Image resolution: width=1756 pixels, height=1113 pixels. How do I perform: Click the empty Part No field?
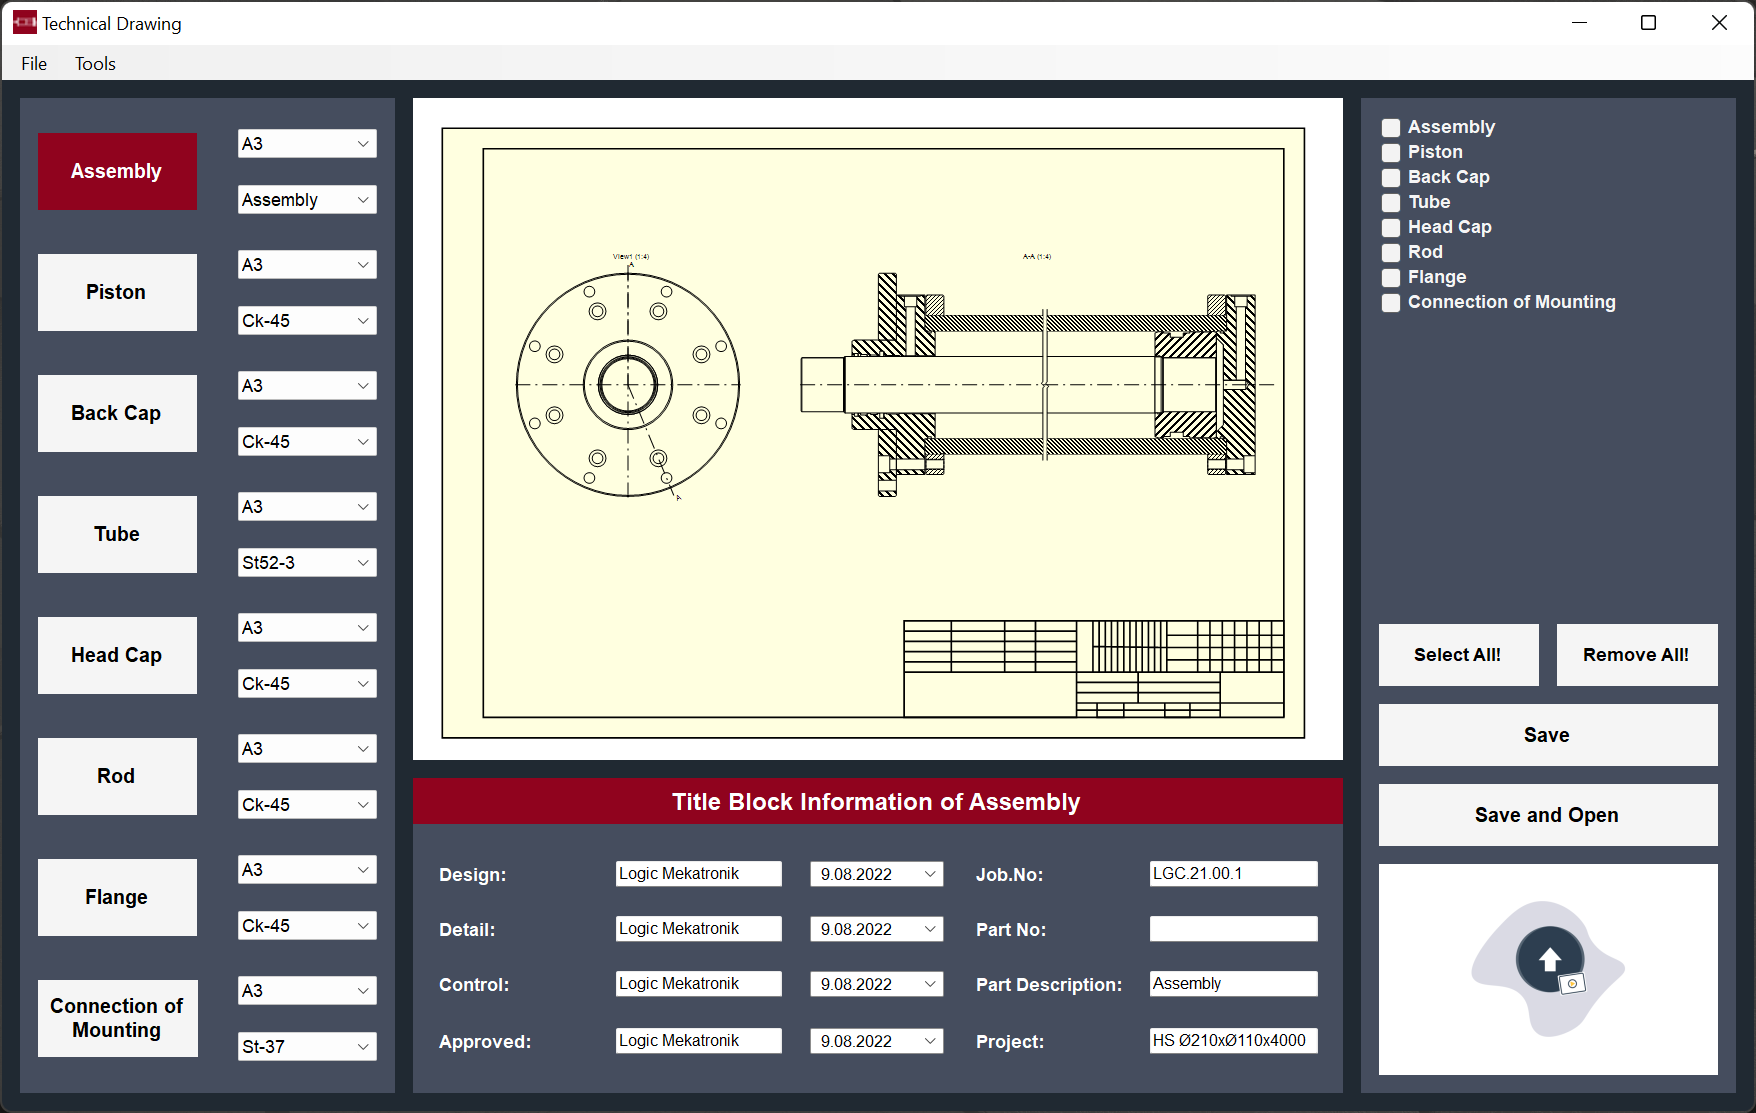pyautogui.click(x=1233, y=929)
